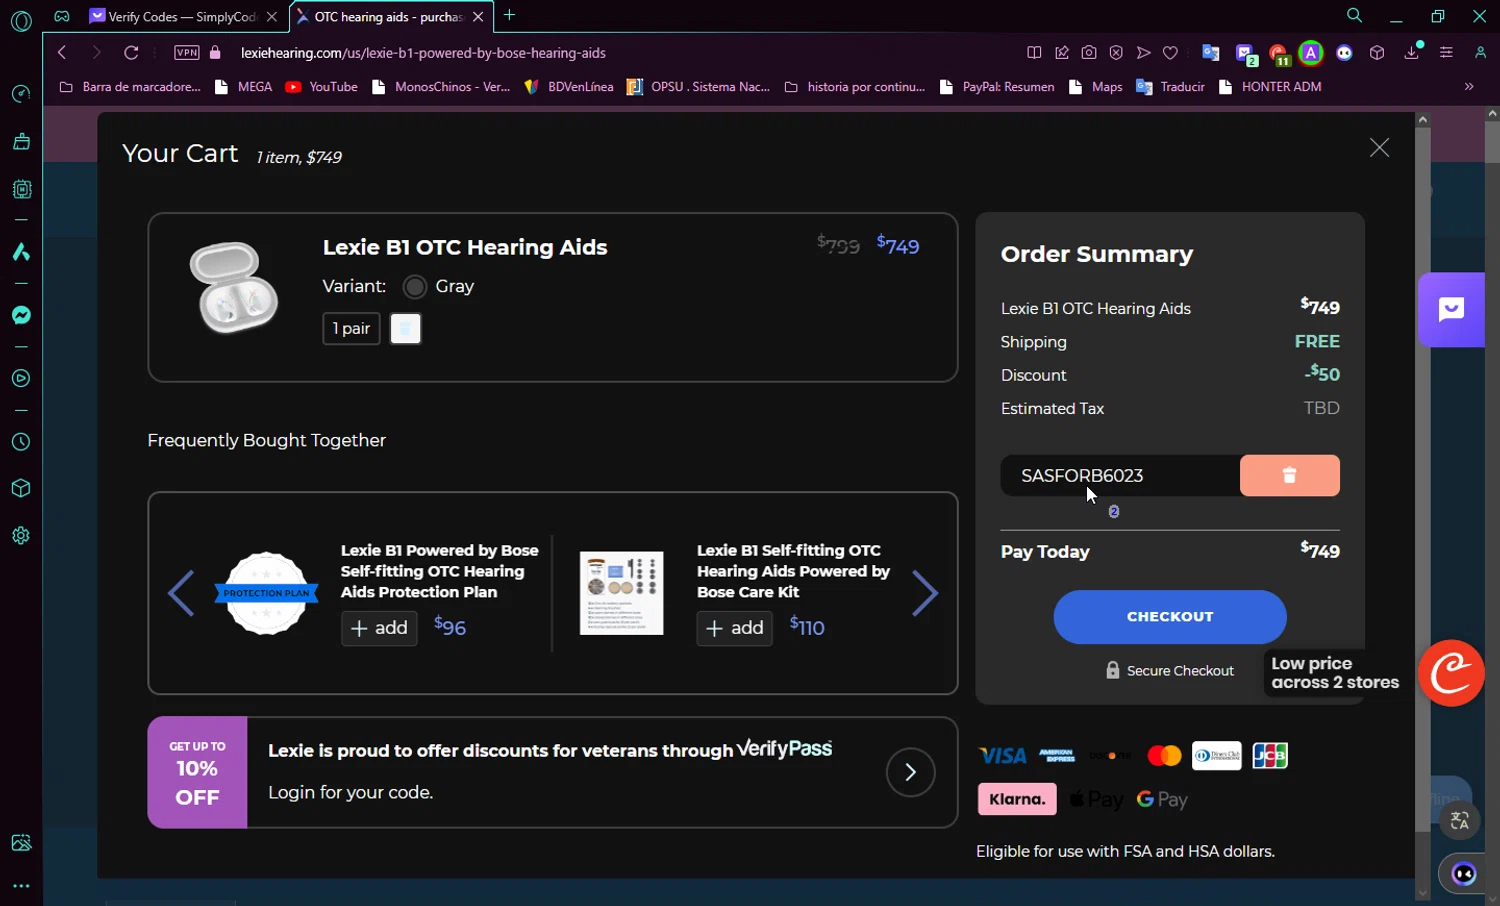Open the red coupon extension bubble
Screen dimensions: 1500x906
(1451, 673)
